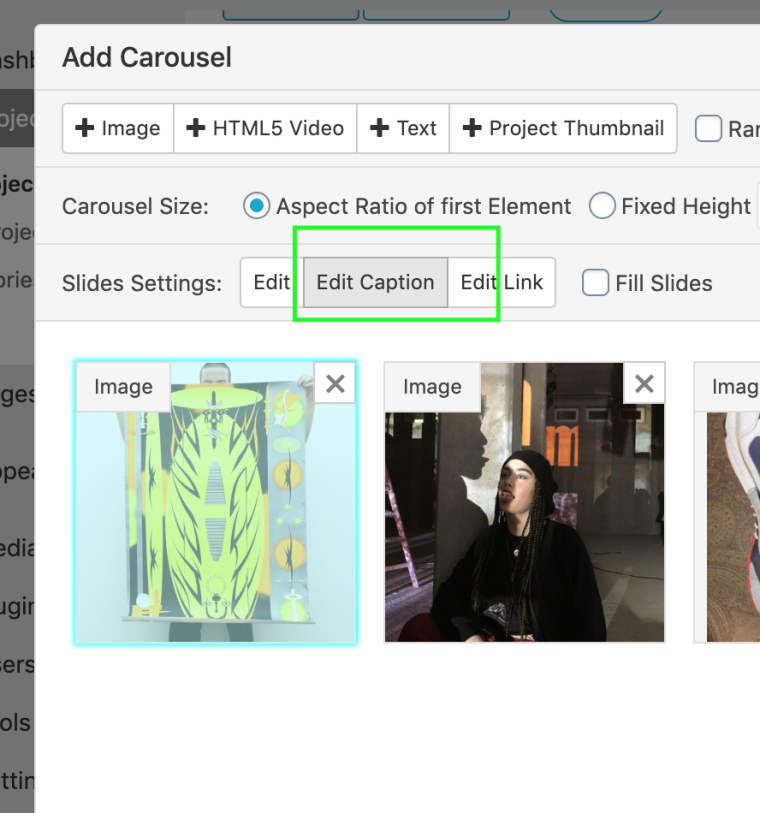Select Aspect Ratio of first Element
The width and height of the screenshot is (760, 813).
[258, 206]
